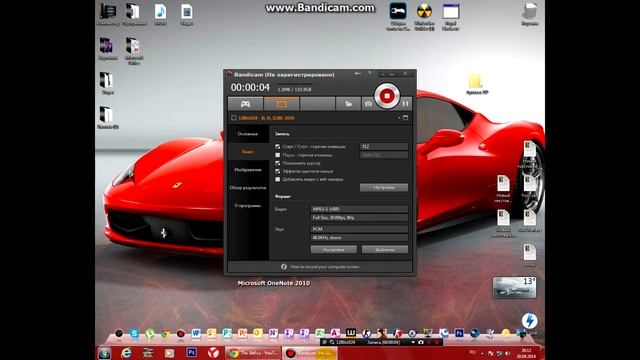Click the Шаблоны button
Screen dimensions: 640x360
(x=385, y=249)
